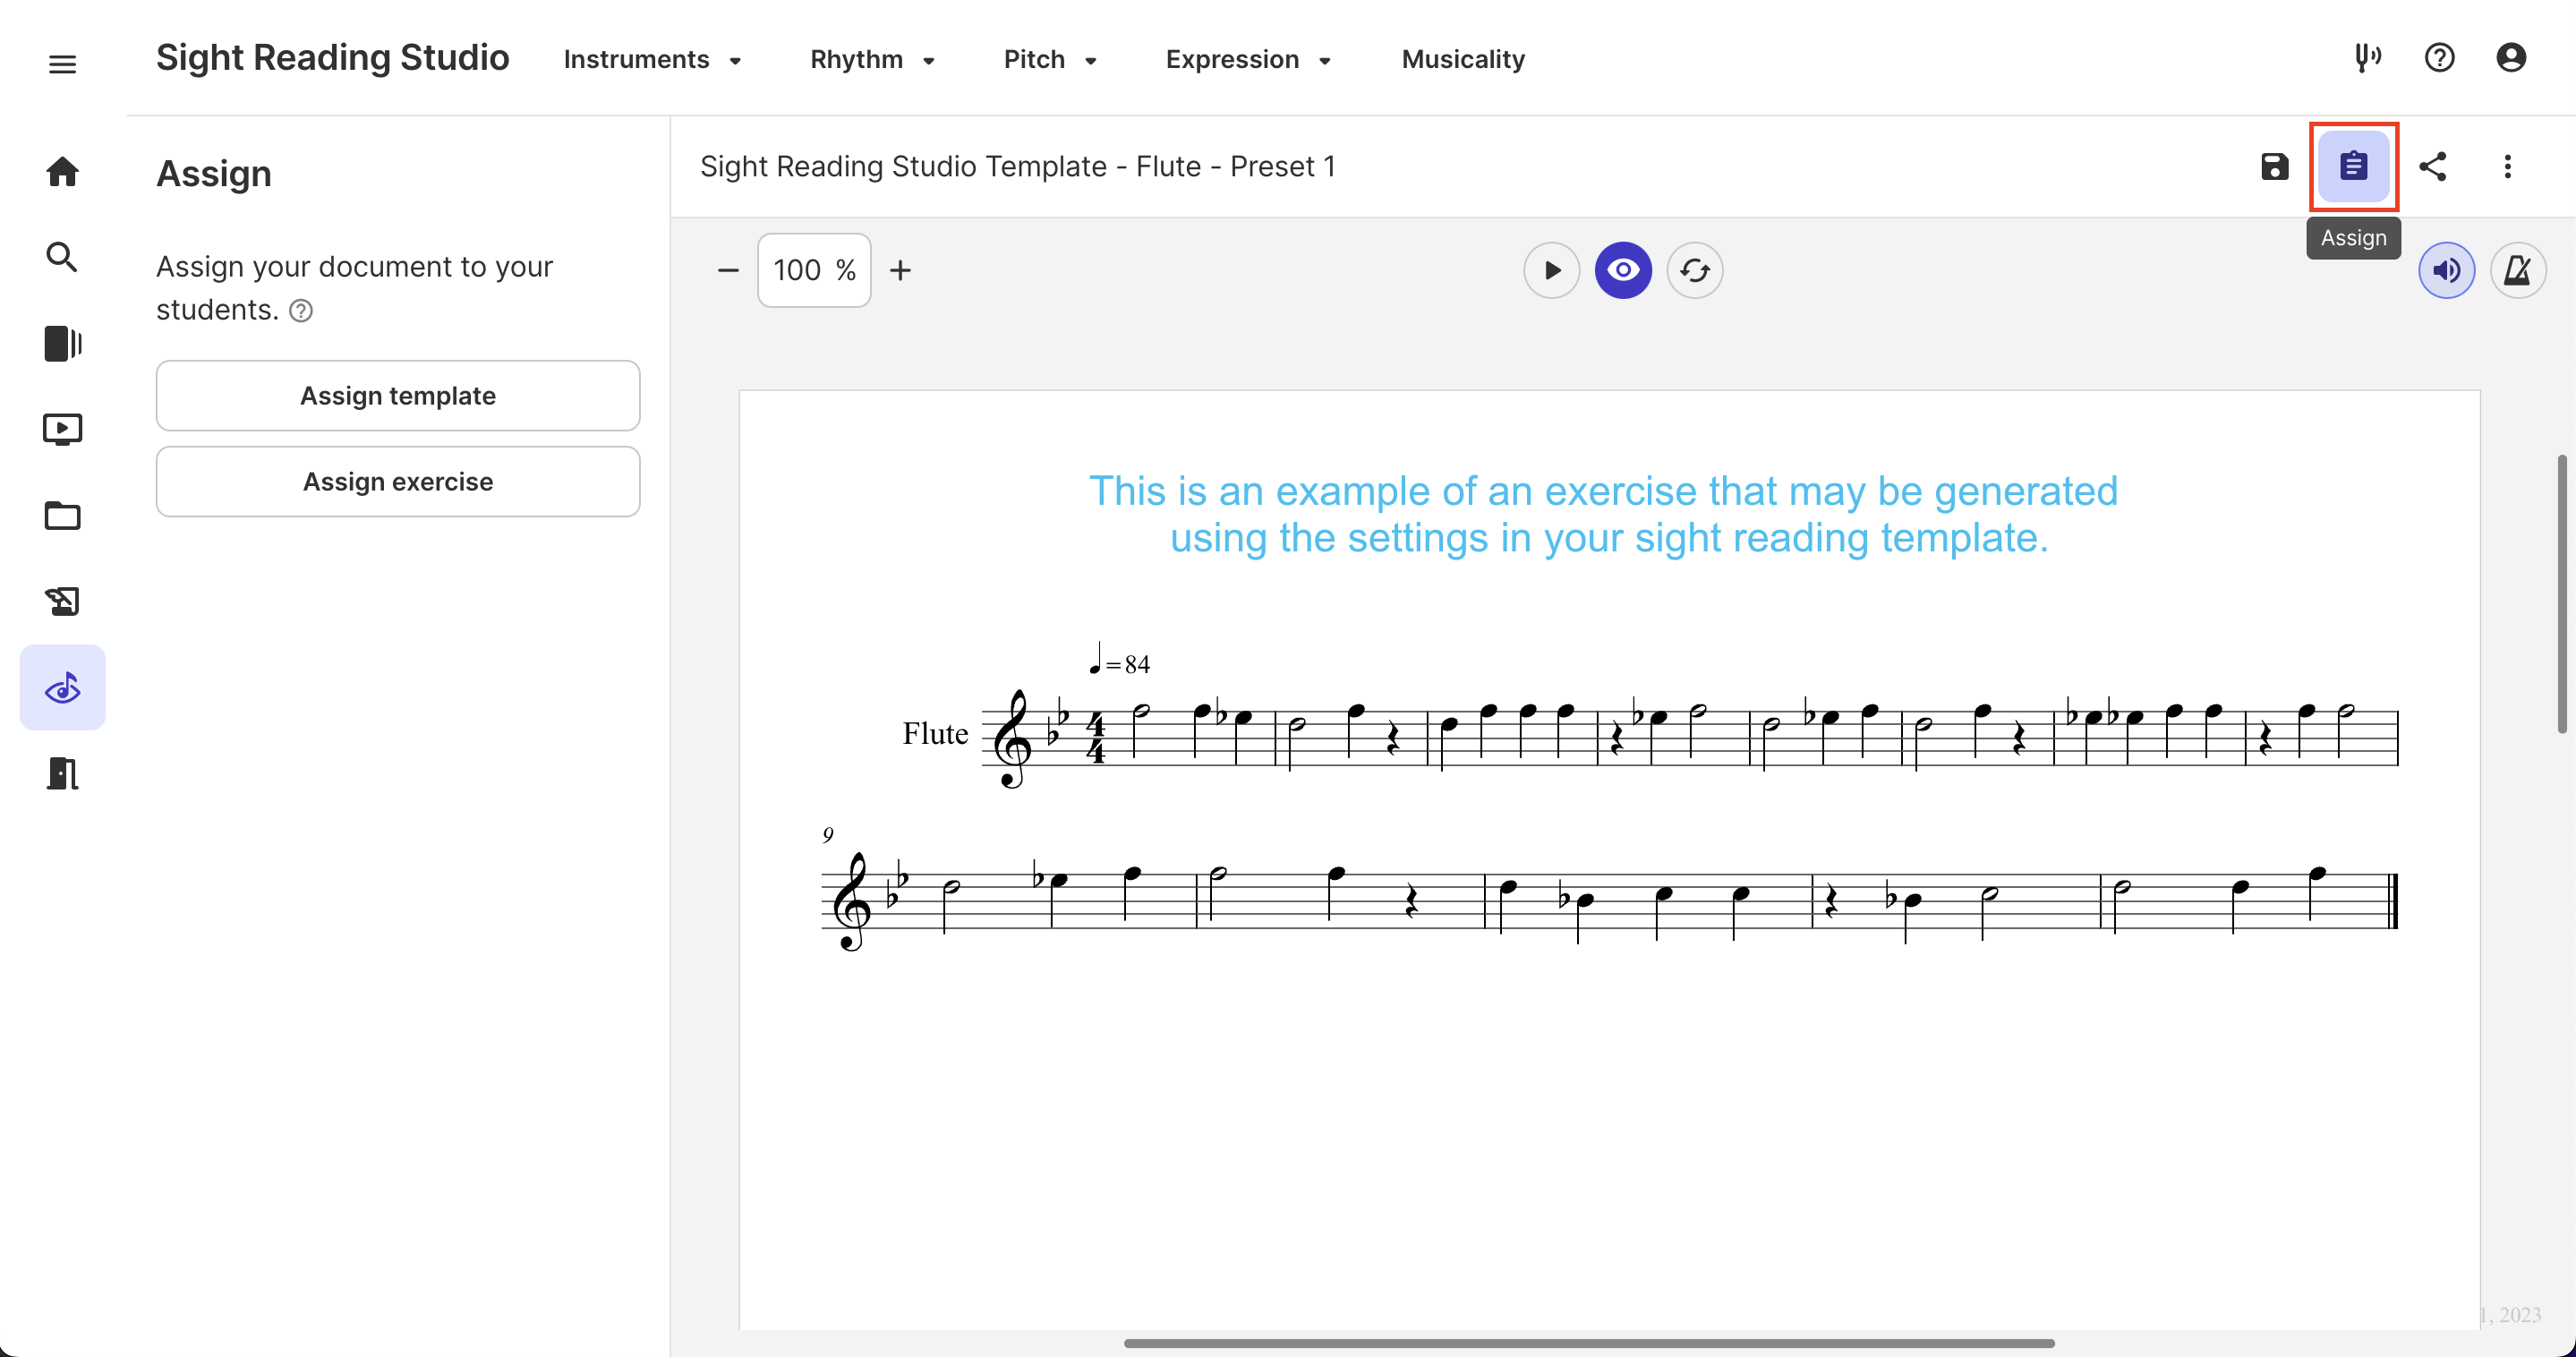
Task: Toggle the metronome button
Action: [2517, 270]
